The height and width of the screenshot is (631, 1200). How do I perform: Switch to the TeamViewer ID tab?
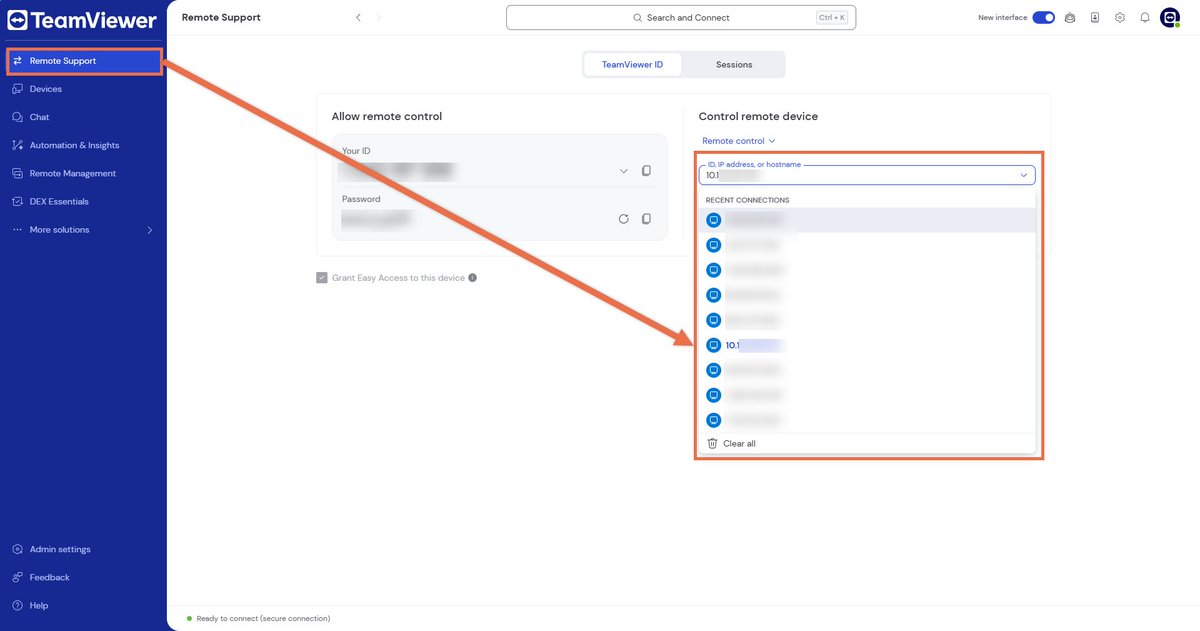(632, 64)
